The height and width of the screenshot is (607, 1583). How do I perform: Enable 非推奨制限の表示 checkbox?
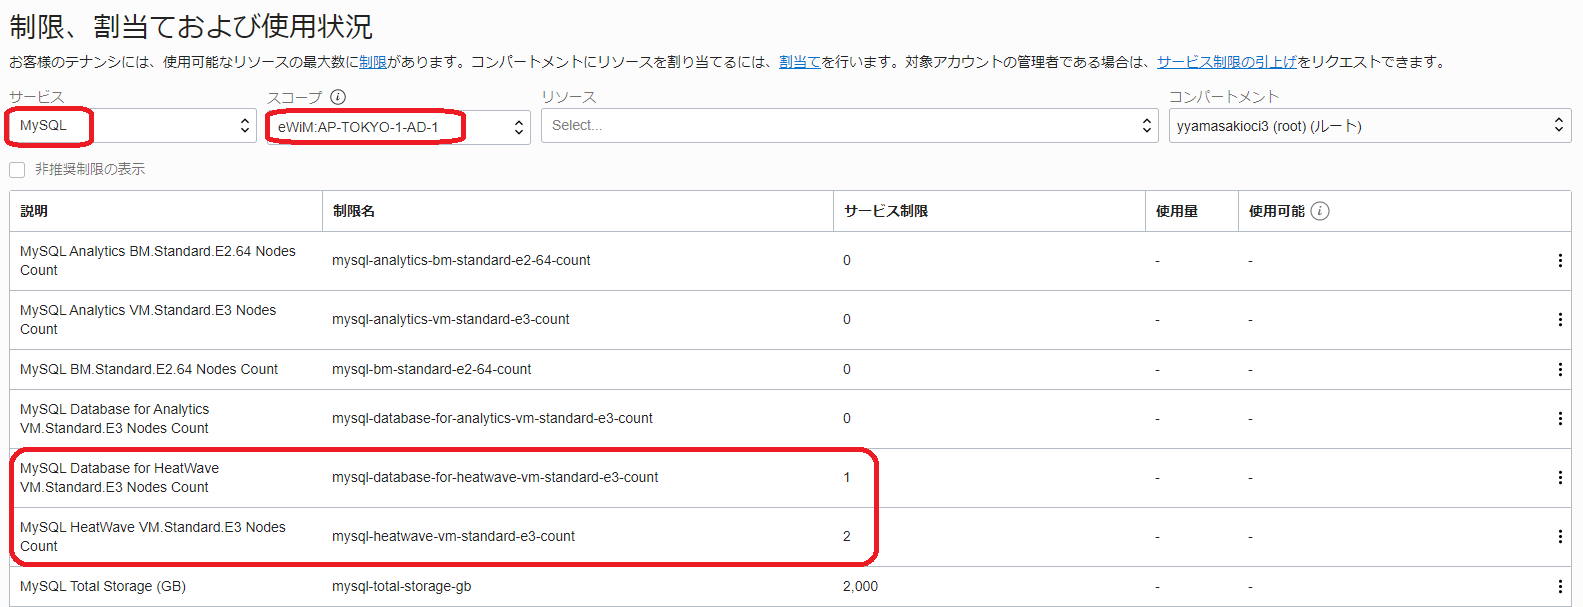point(17,170)
